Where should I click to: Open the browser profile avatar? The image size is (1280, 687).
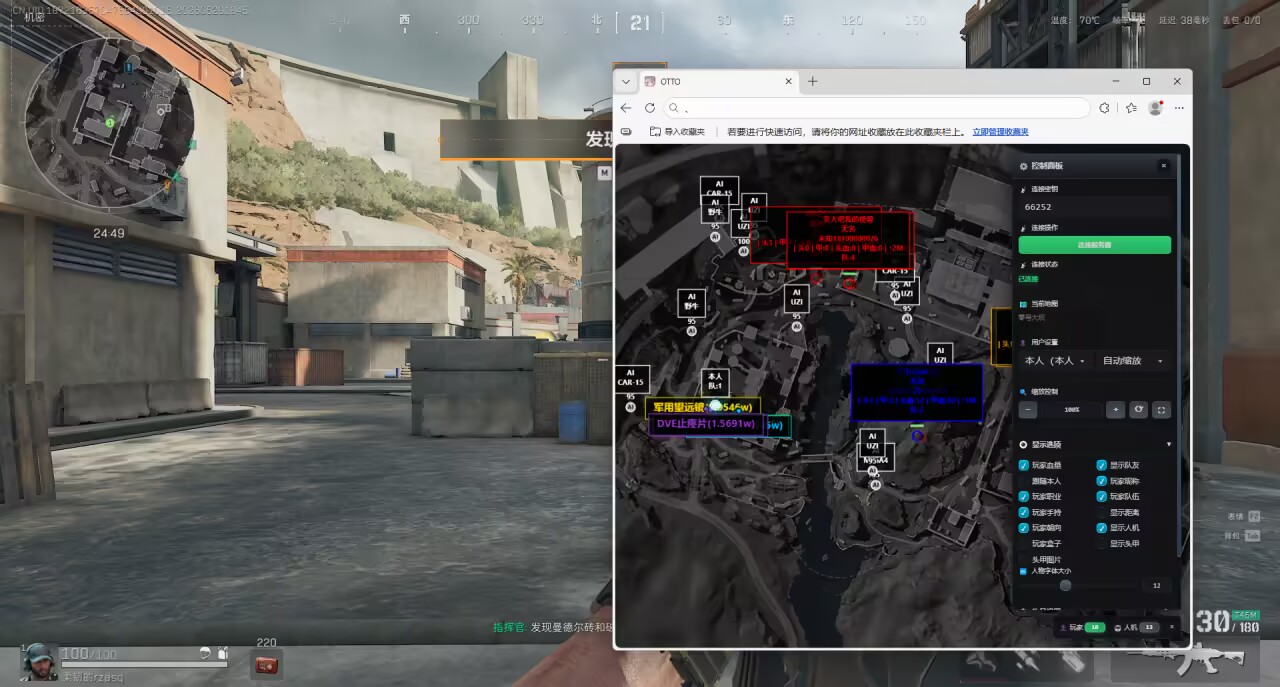(x=1156, y=108)
